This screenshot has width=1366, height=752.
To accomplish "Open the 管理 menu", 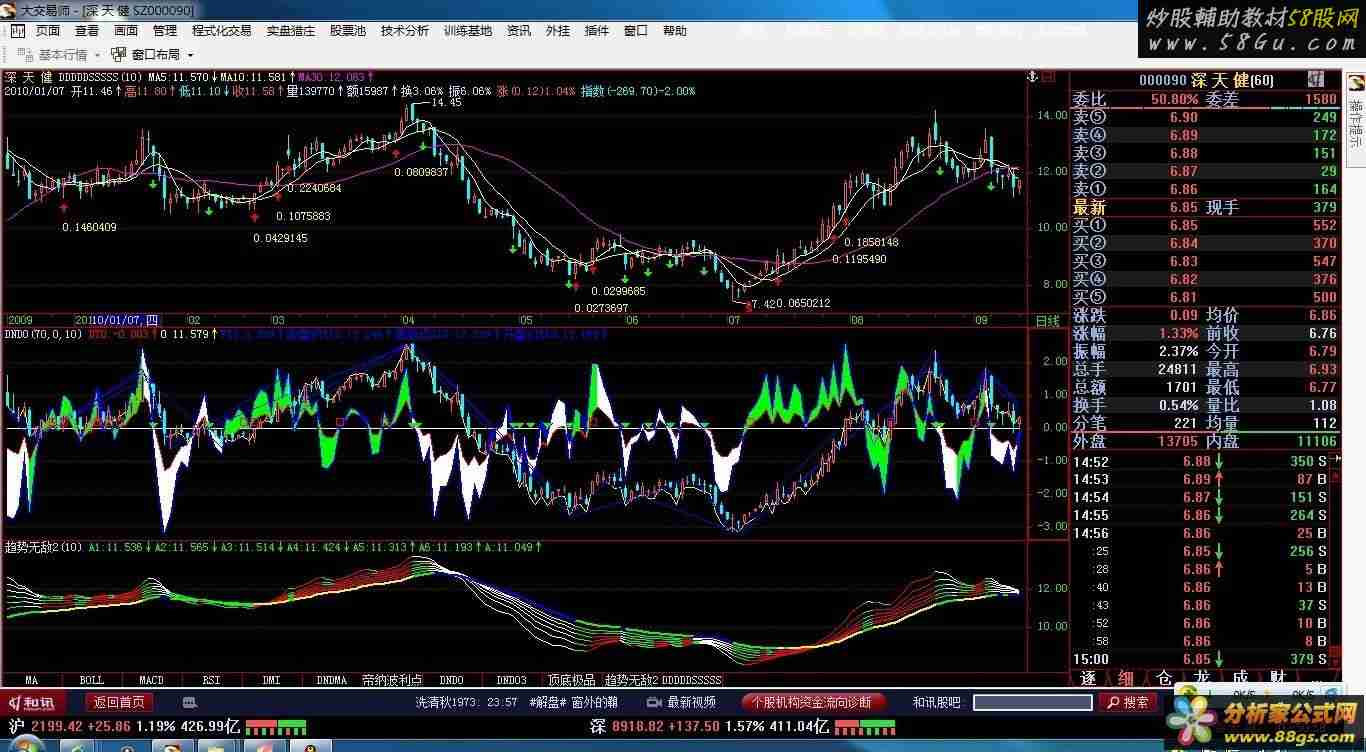I will 165,31.
